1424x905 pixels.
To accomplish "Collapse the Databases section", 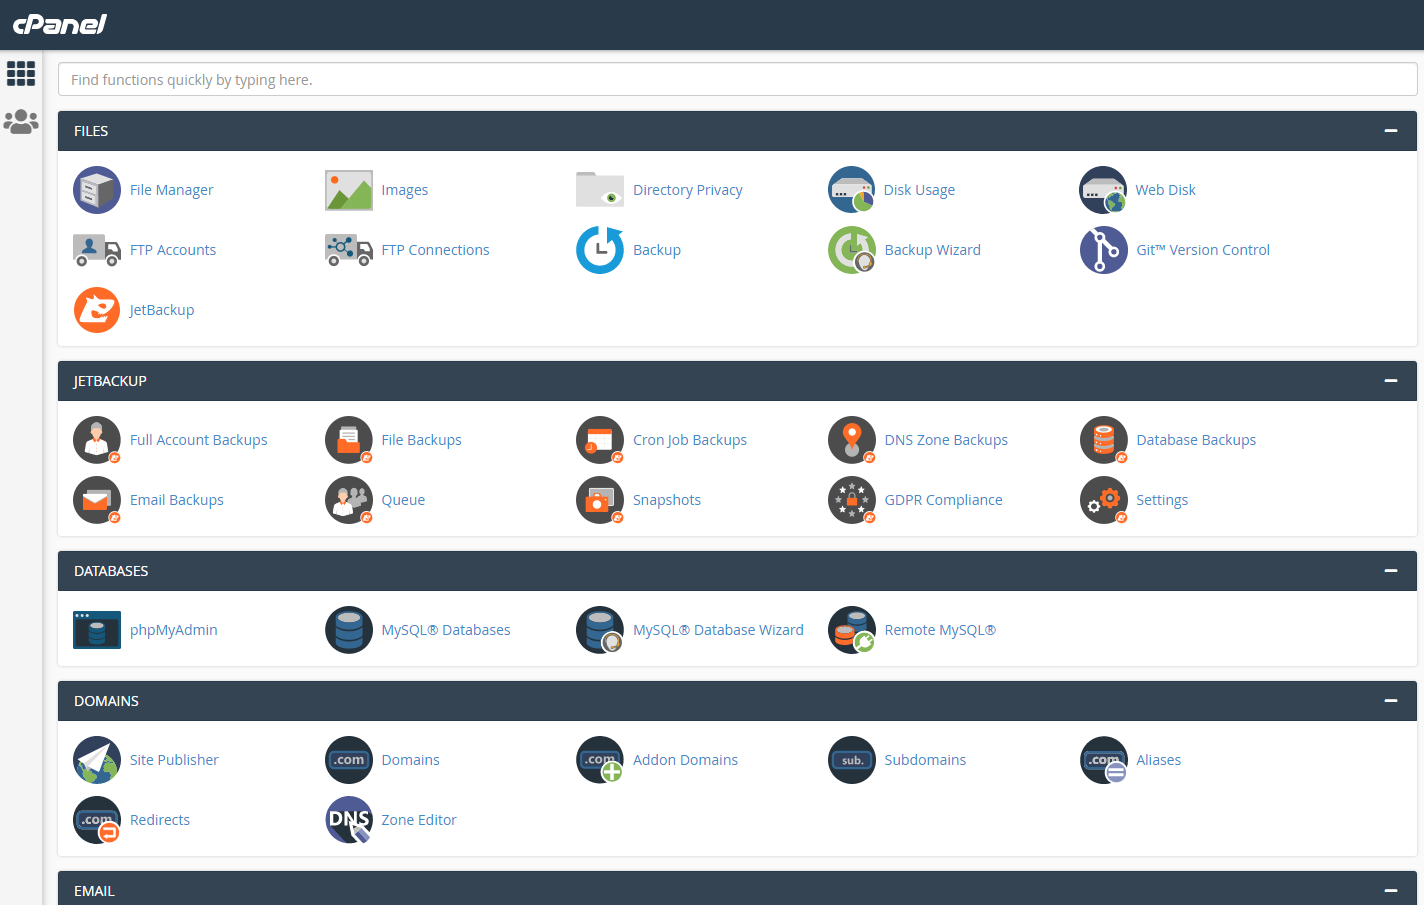I will (1390, 571).
